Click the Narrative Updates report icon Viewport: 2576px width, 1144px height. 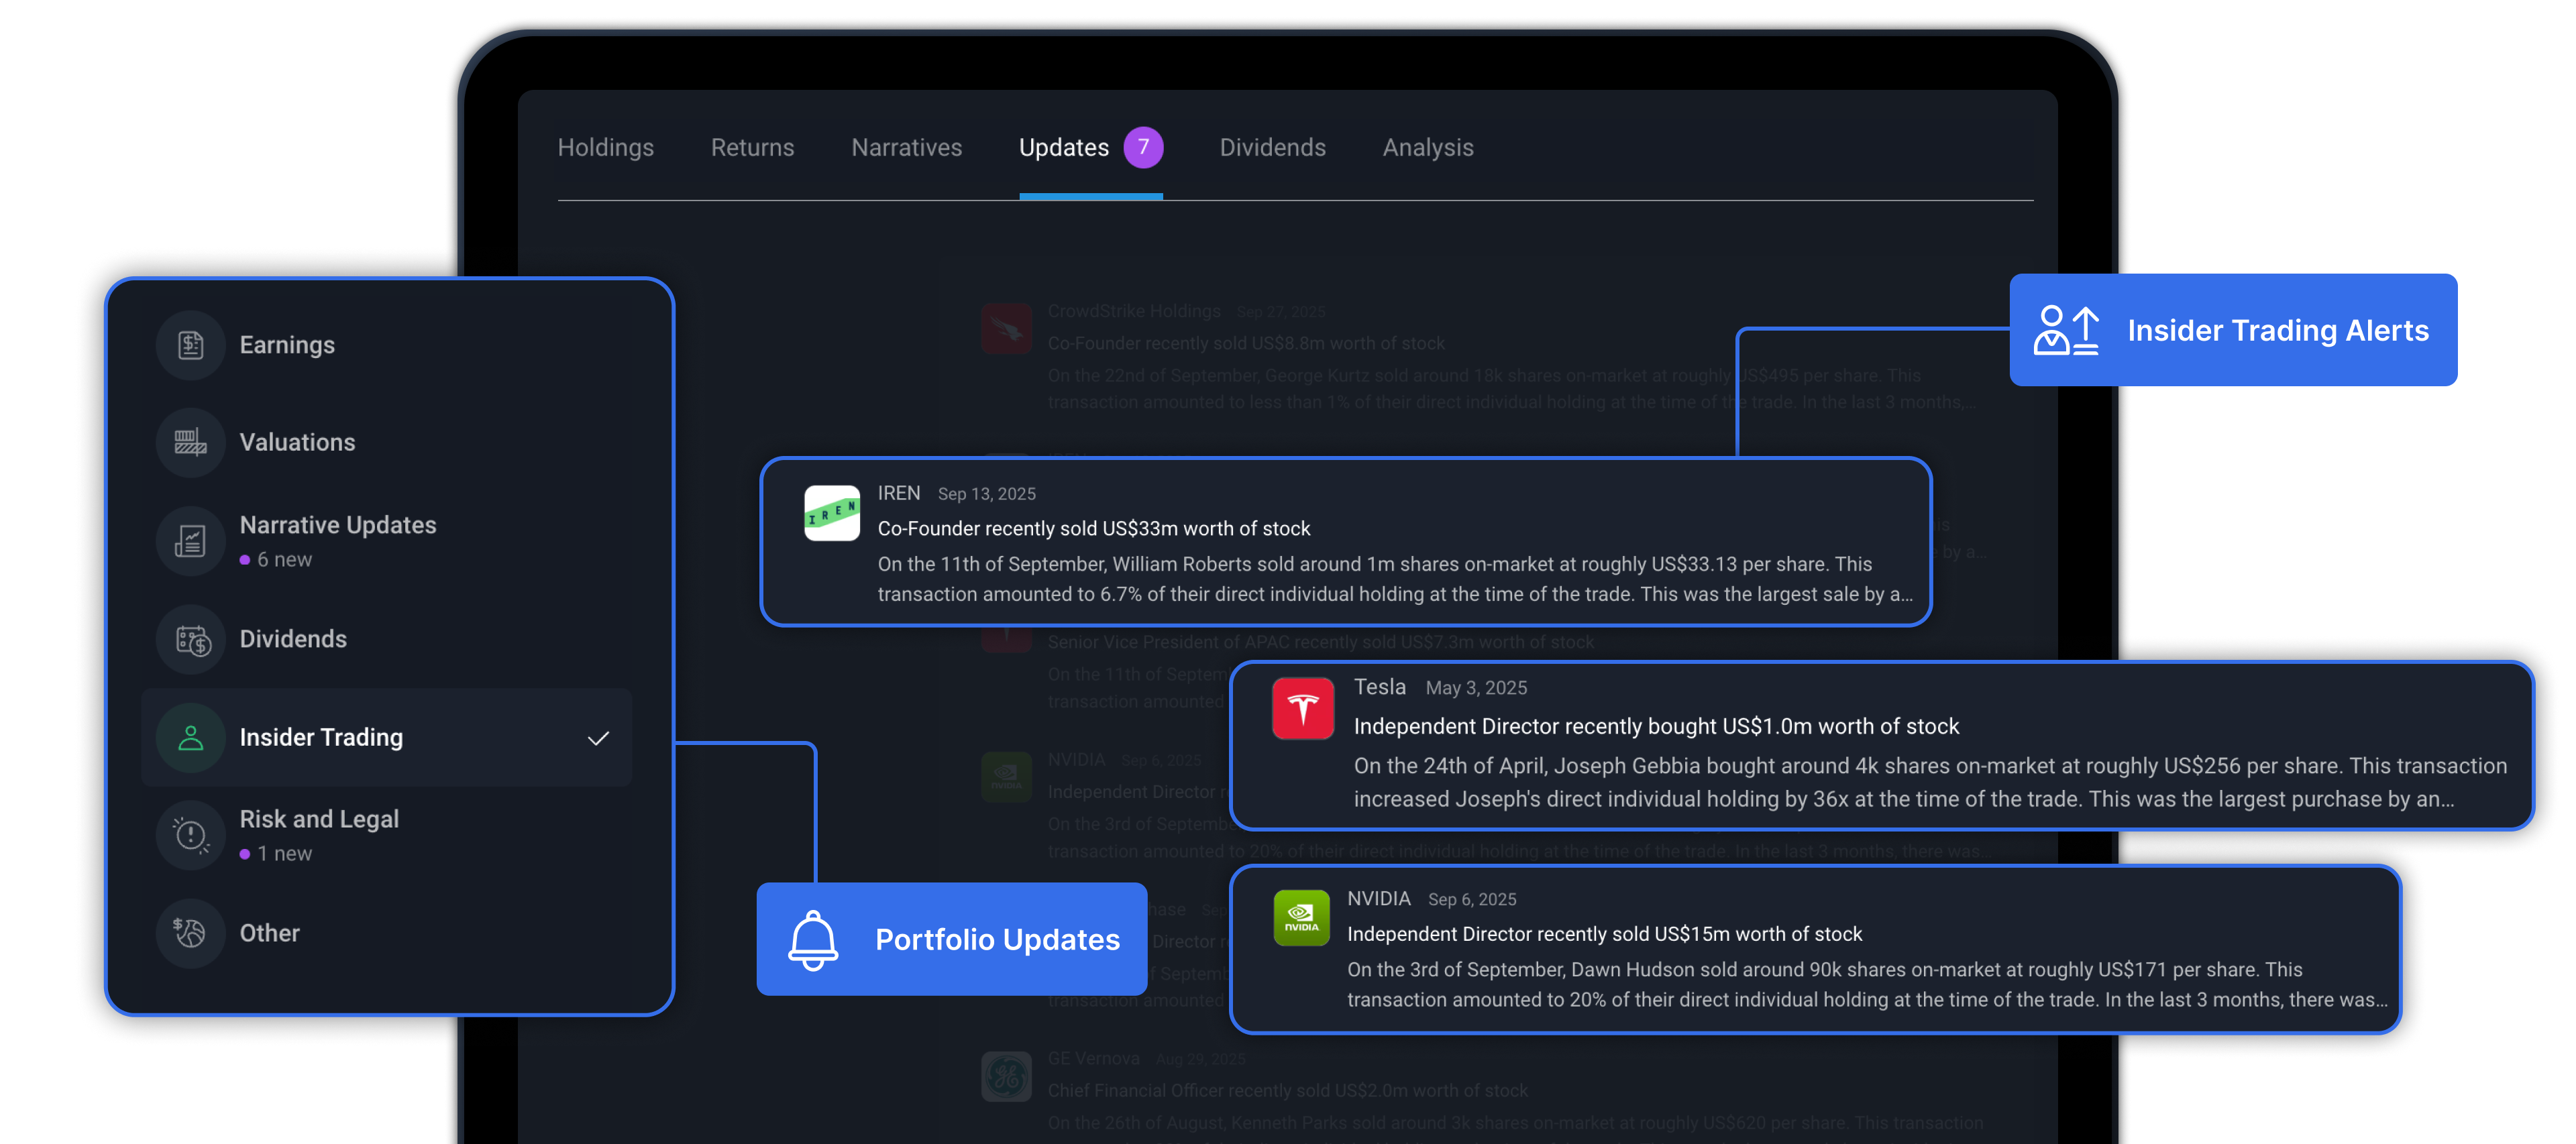point(190,541)
